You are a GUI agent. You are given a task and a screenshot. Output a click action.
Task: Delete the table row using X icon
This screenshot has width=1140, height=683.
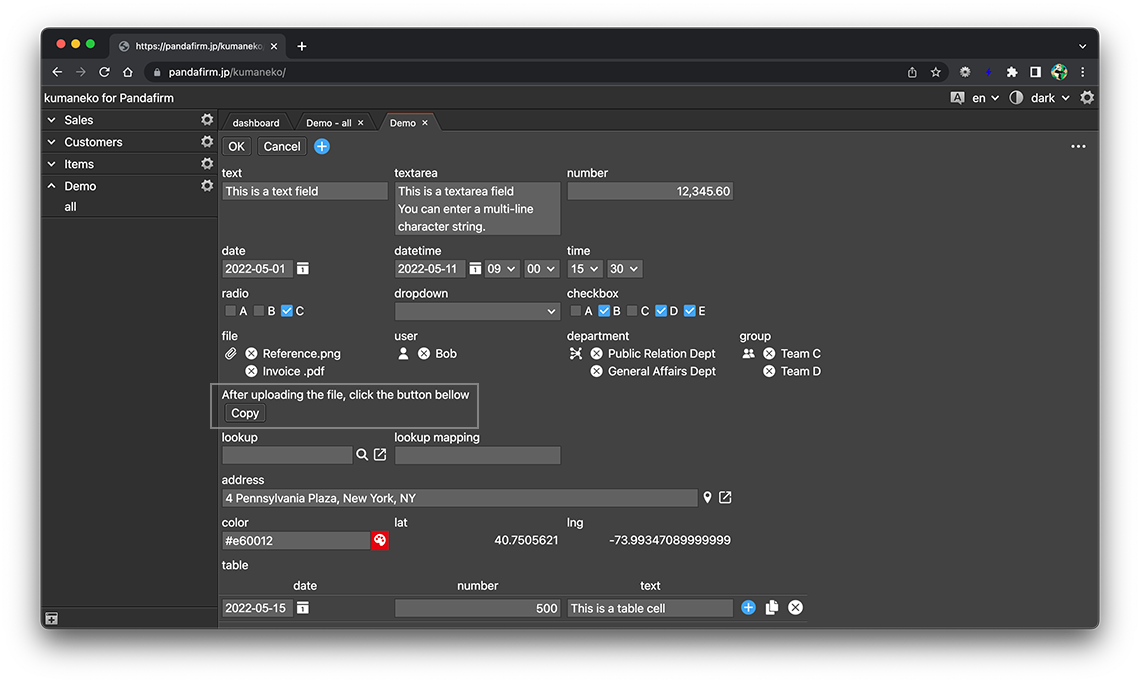[795, 608]
